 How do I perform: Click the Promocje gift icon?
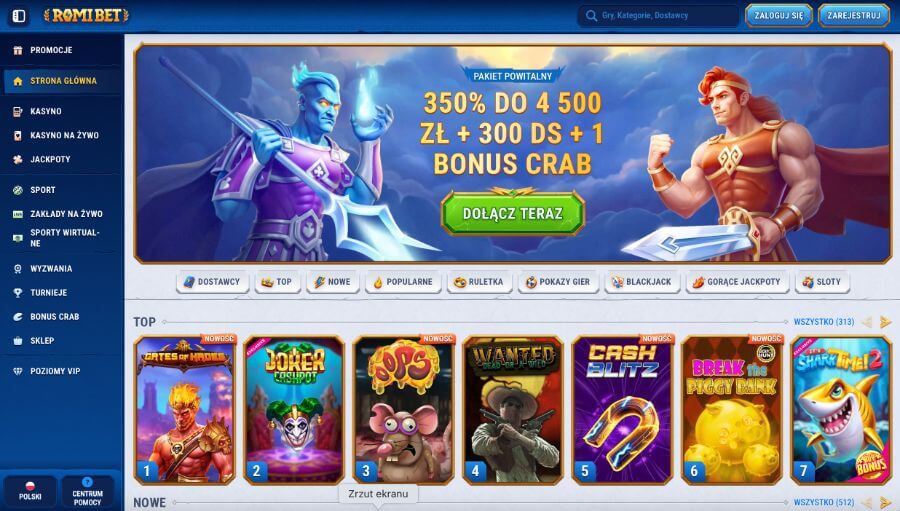18,50
